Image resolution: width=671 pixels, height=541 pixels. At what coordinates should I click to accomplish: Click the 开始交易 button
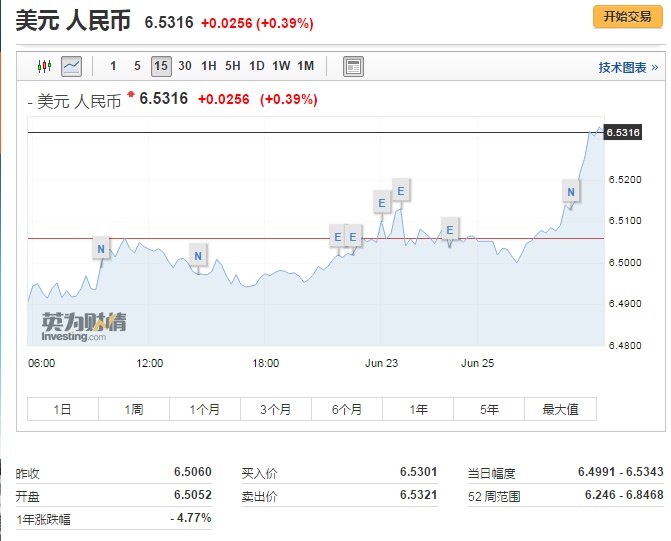[x=627, y=17]
